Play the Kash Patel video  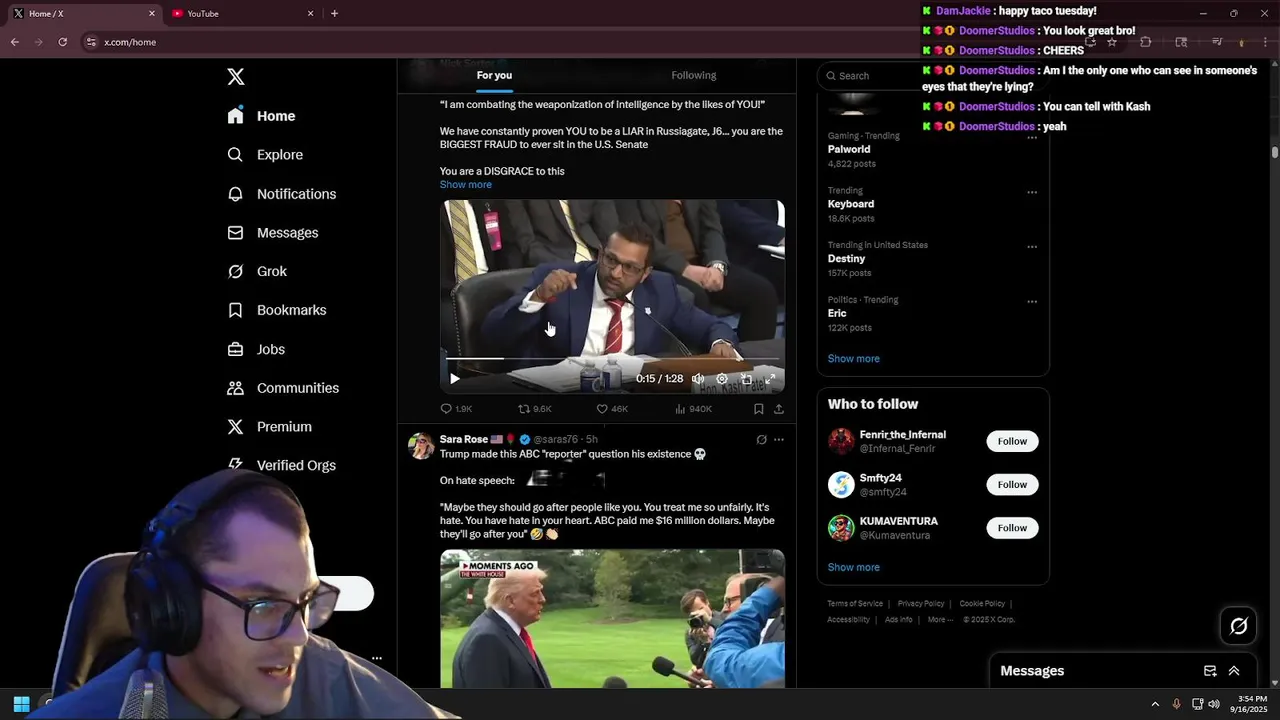pyautogui.click(x=454, y=379)
